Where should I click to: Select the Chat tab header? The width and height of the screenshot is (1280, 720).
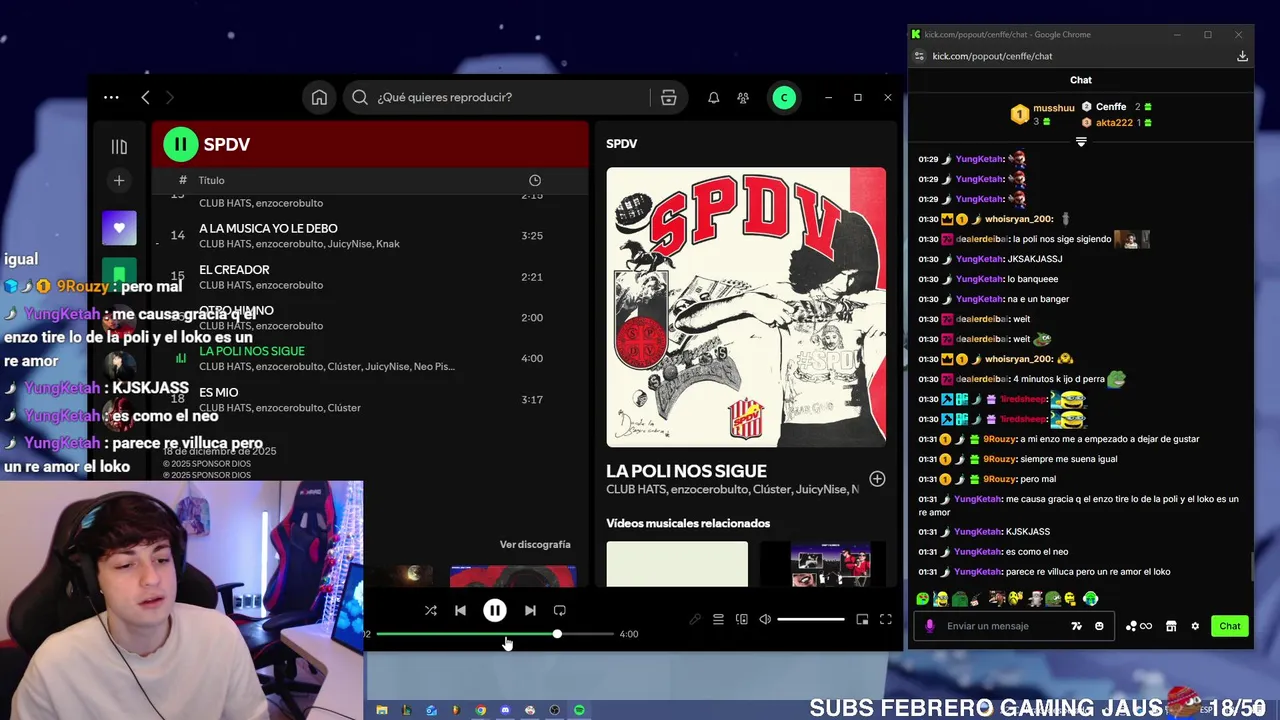[1081, 80]
